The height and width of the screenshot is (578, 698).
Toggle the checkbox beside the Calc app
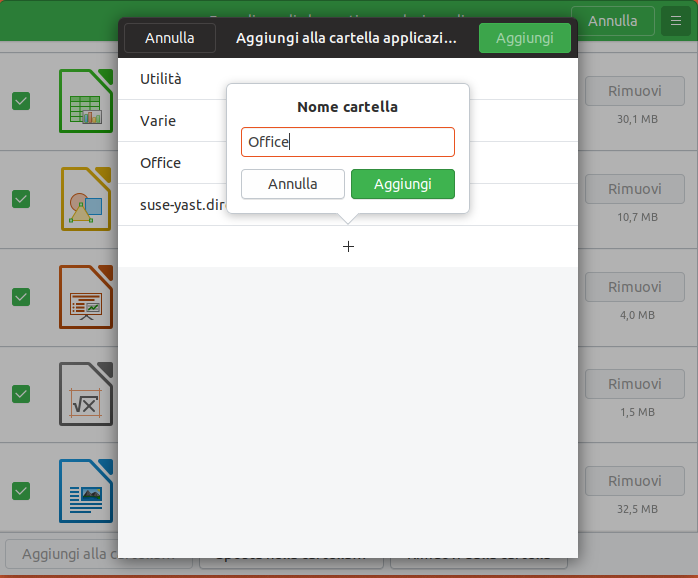click(x=21, y=101)
